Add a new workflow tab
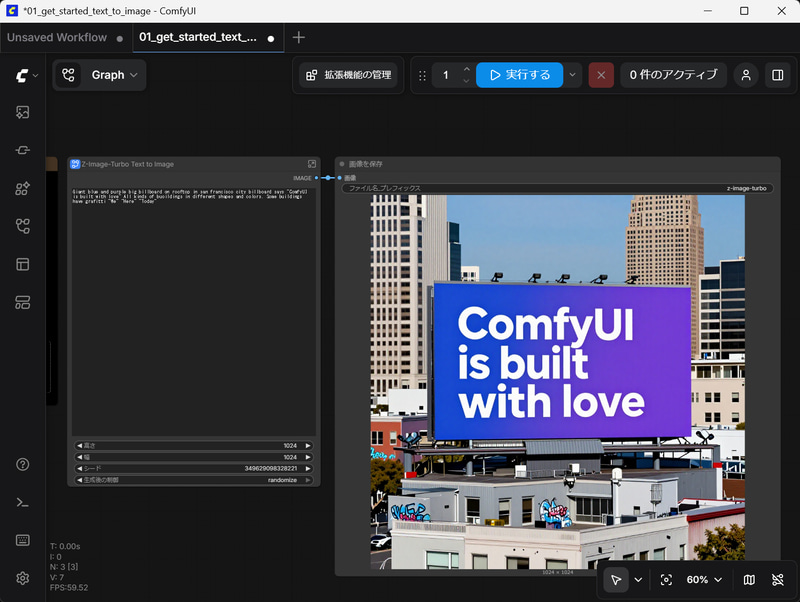 pos(298,38)
